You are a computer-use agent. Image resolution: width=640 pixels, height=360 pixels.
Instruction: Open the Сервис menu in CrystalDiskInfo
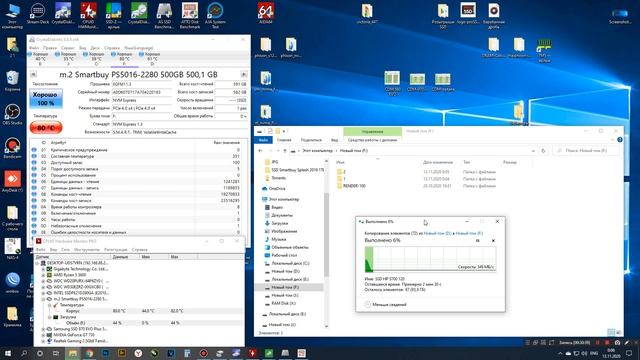[x=68, y=48]
